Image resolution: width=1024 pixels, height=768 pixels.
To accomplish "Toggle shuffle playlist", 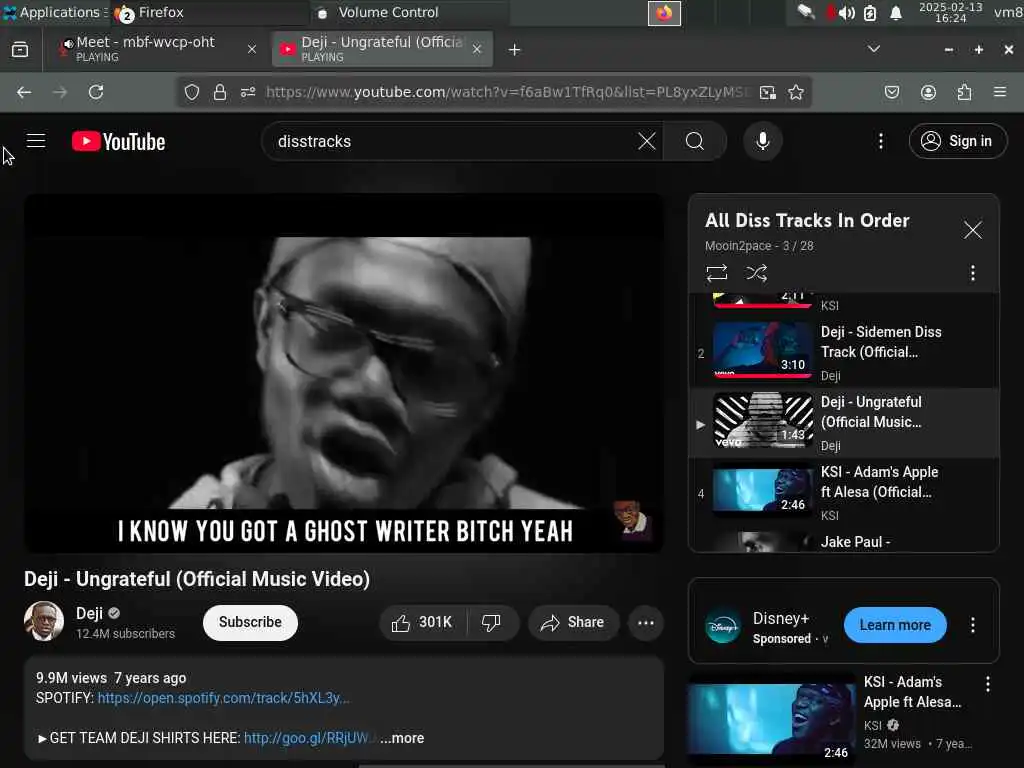I will (756, 272).
